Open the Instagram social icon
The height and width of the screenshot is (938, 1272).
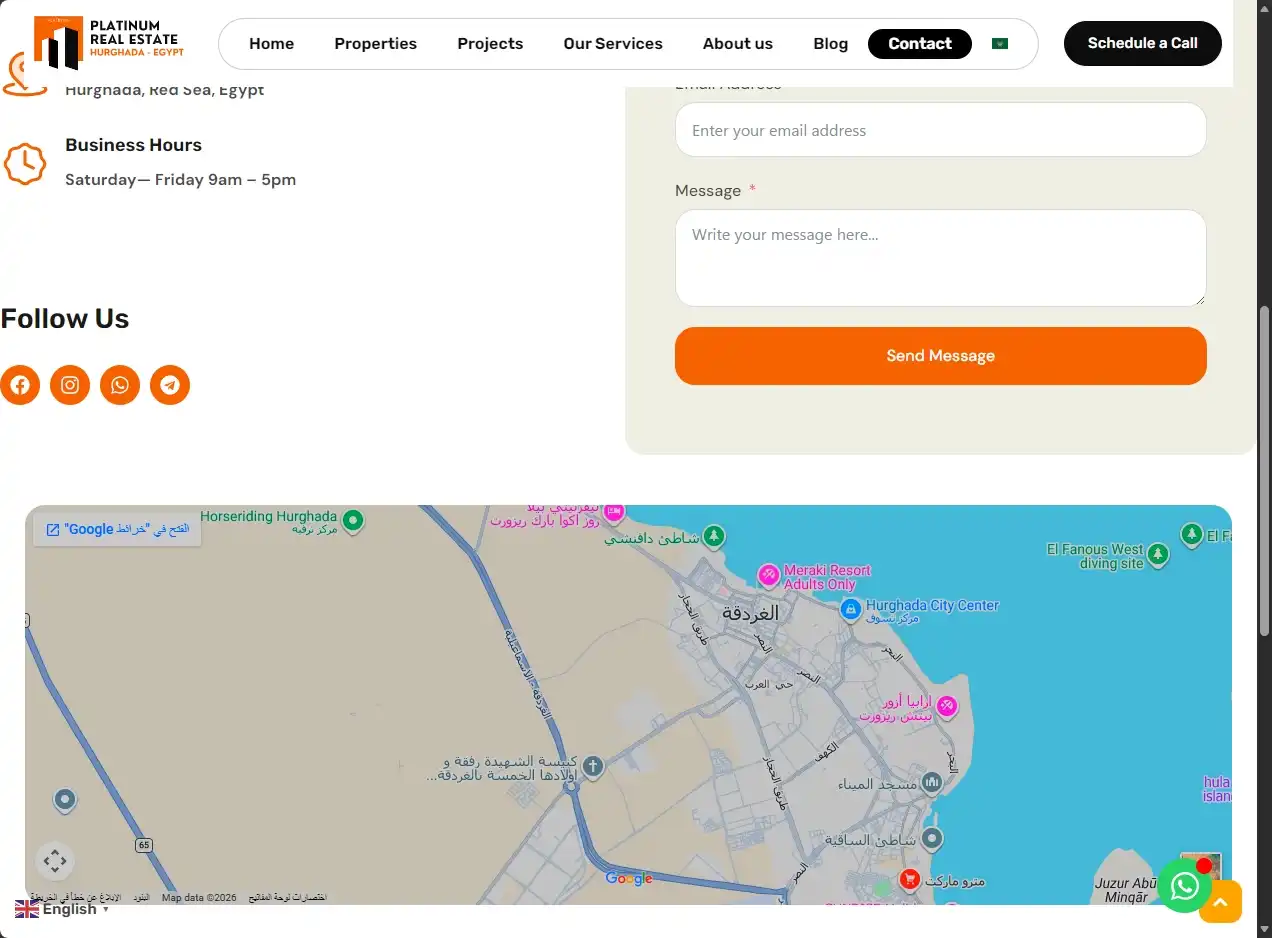point(70,385)
